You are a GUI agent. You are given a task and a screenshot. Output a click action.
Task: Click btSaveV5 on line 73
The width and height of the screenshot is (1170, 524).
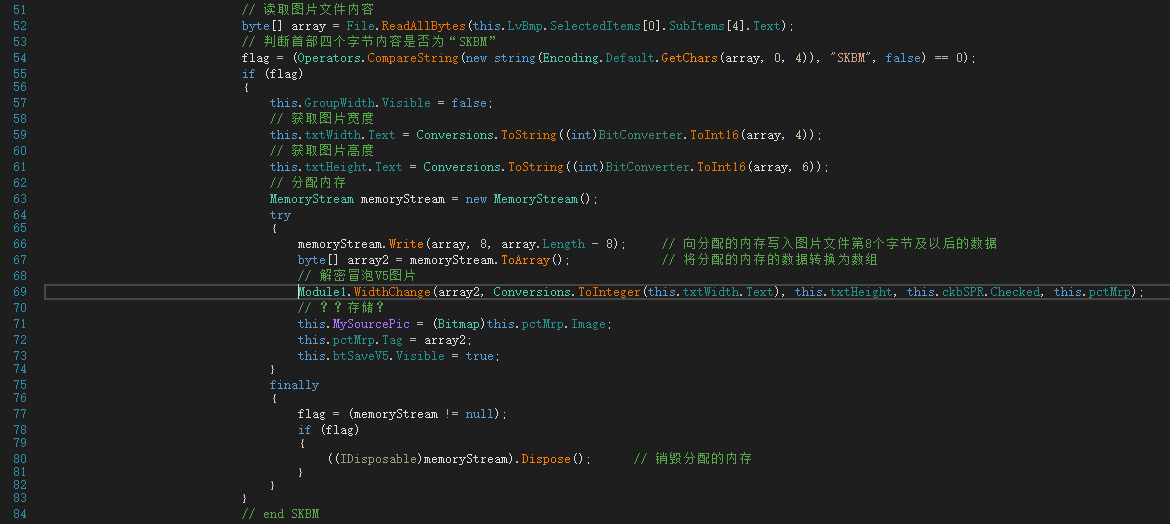360,356
